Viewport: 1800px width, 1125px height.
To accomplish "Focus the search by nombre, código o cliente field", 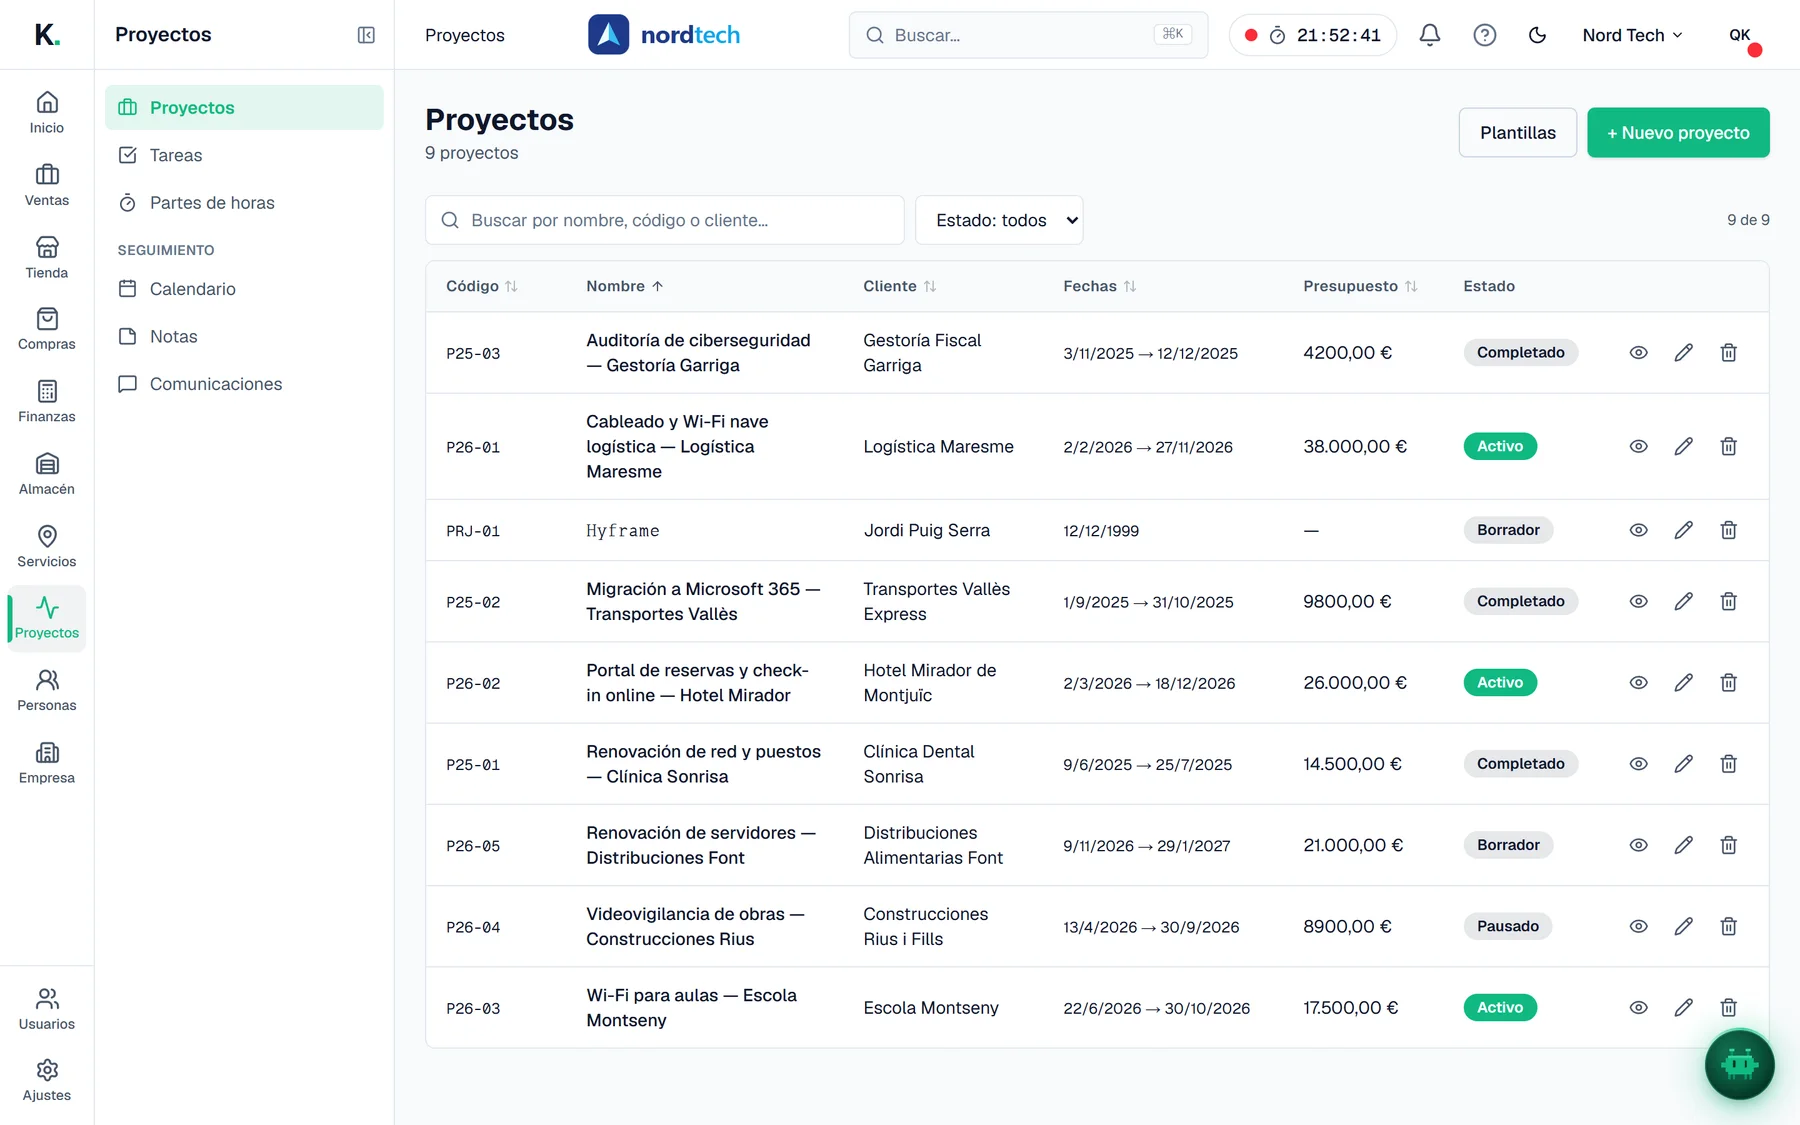I will coord(664,220).
